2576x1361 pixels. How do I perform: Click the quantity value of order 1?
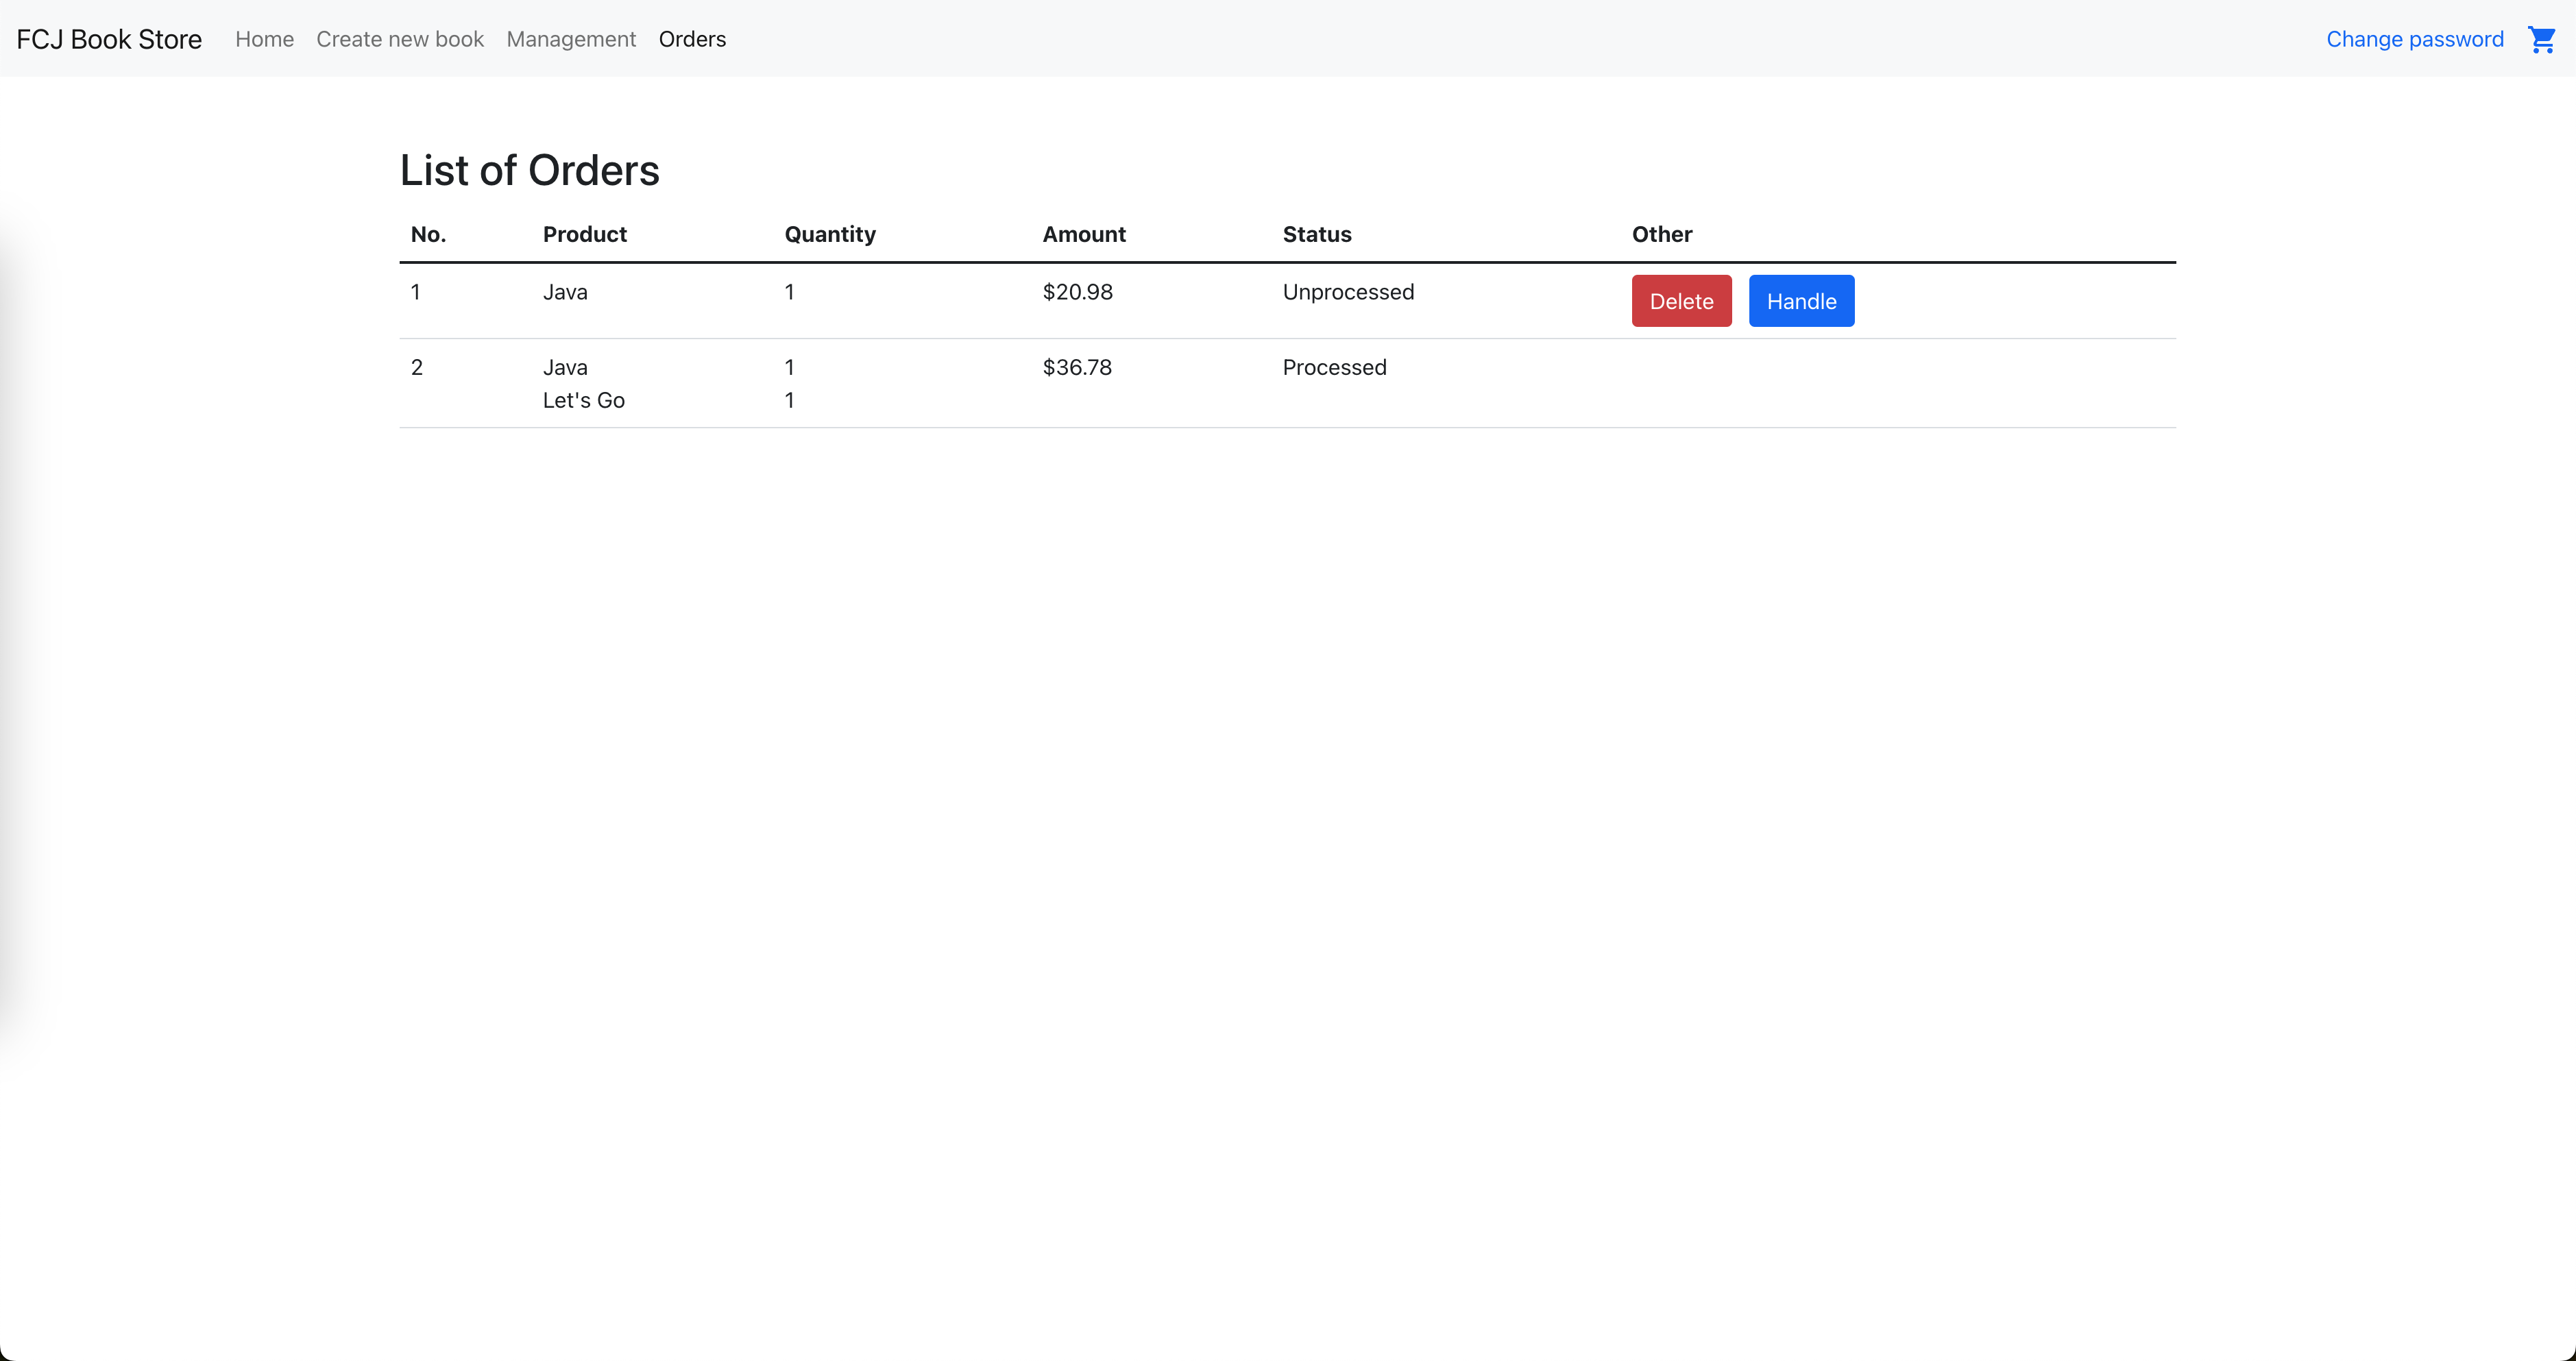789,292
